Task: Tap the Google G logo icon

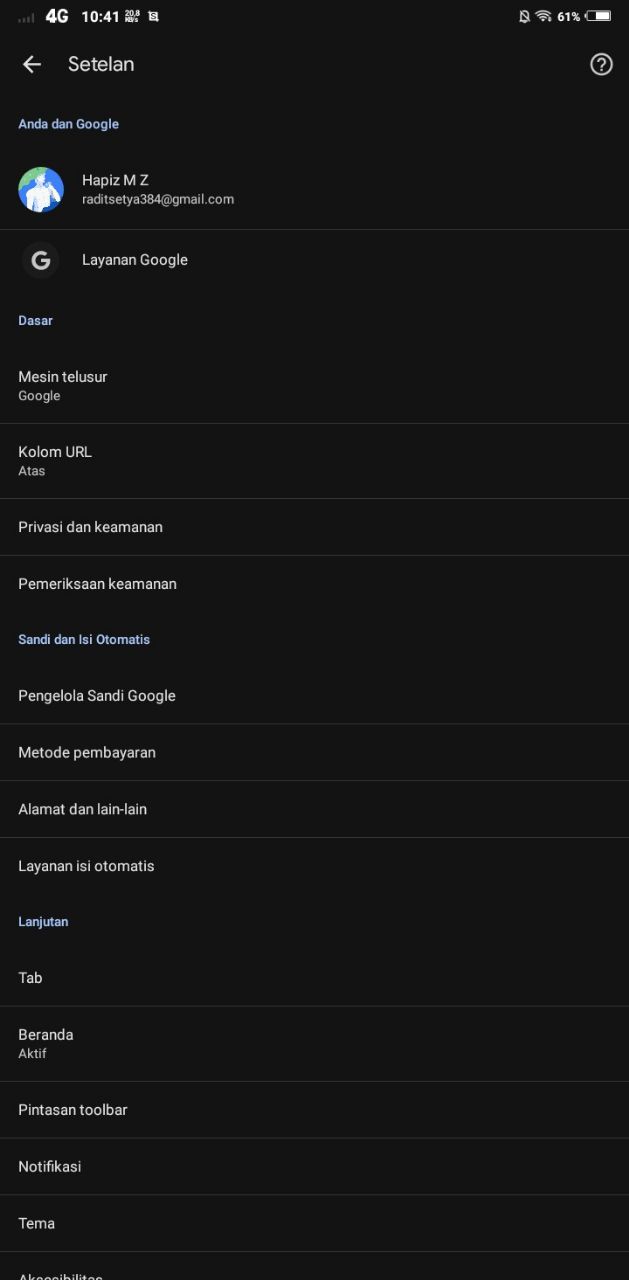Action: pos(41,260)
